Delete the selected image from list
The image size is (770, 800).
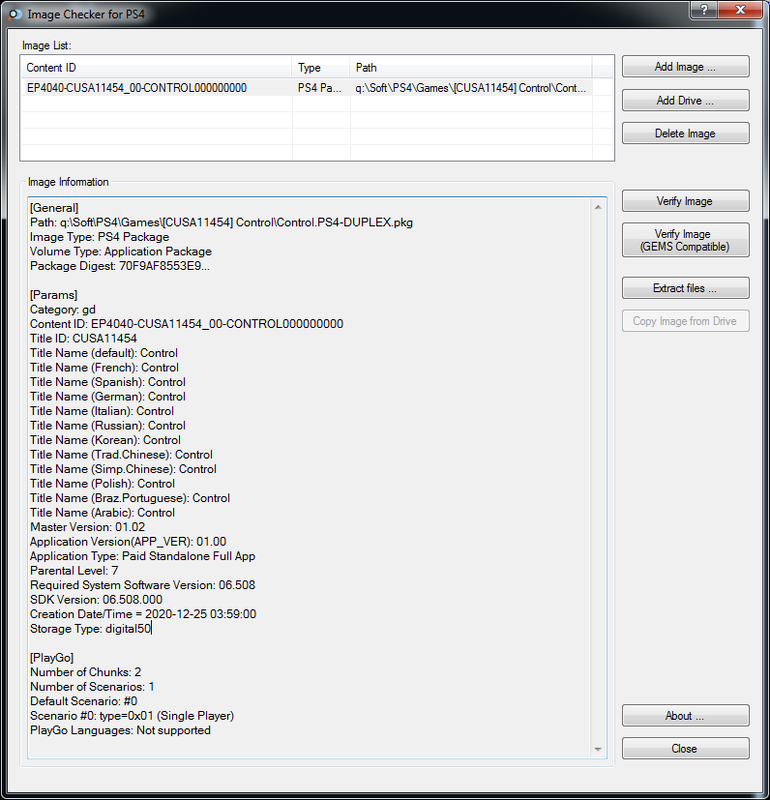click(685, 133)
